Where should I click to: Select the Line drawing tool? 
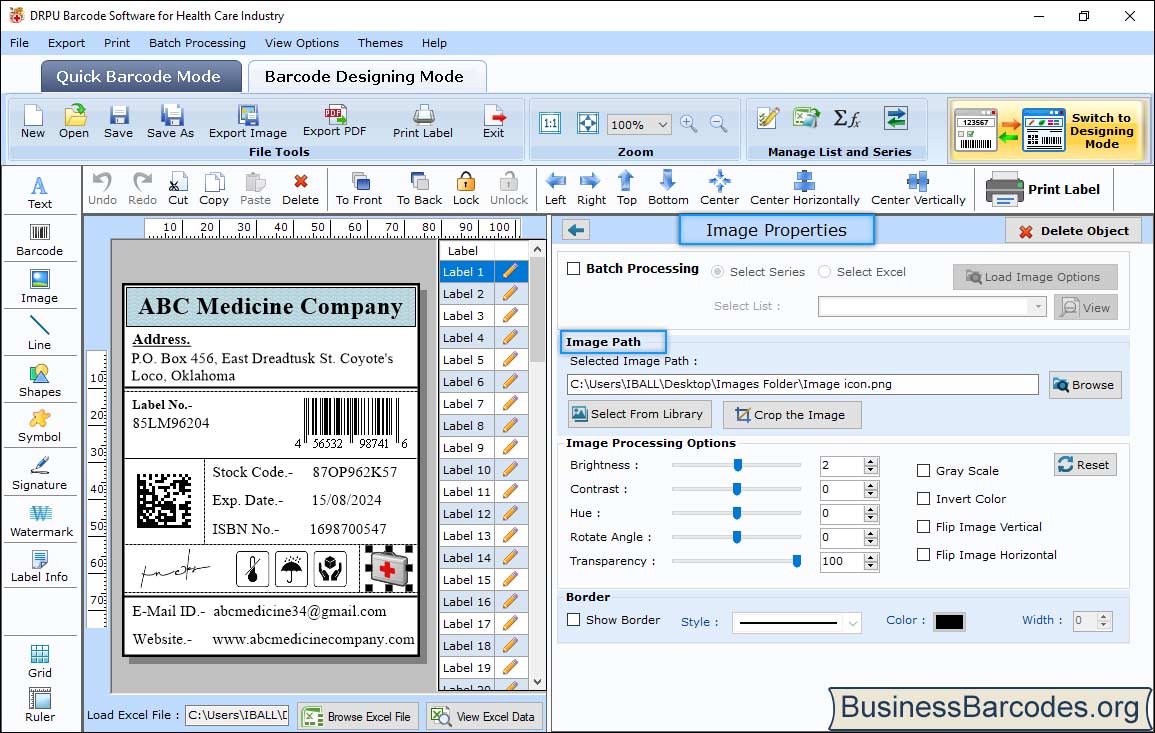tap(40, 333)
